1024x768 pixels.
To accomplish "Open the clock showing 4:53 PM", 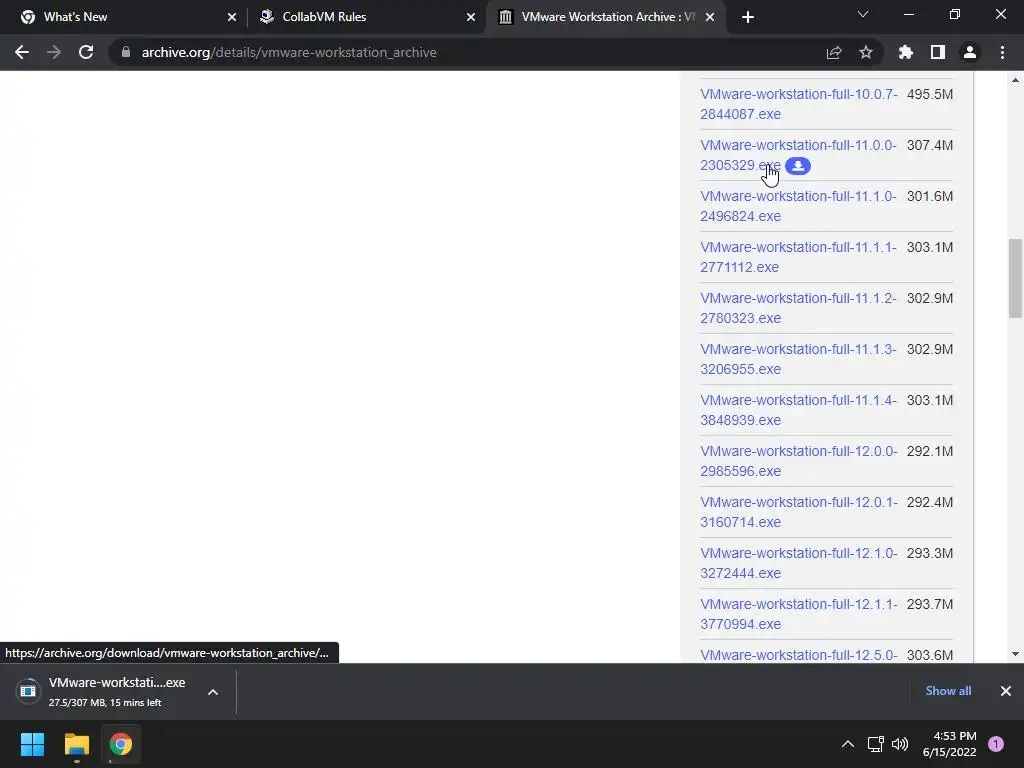I will [x=950, y=744].
